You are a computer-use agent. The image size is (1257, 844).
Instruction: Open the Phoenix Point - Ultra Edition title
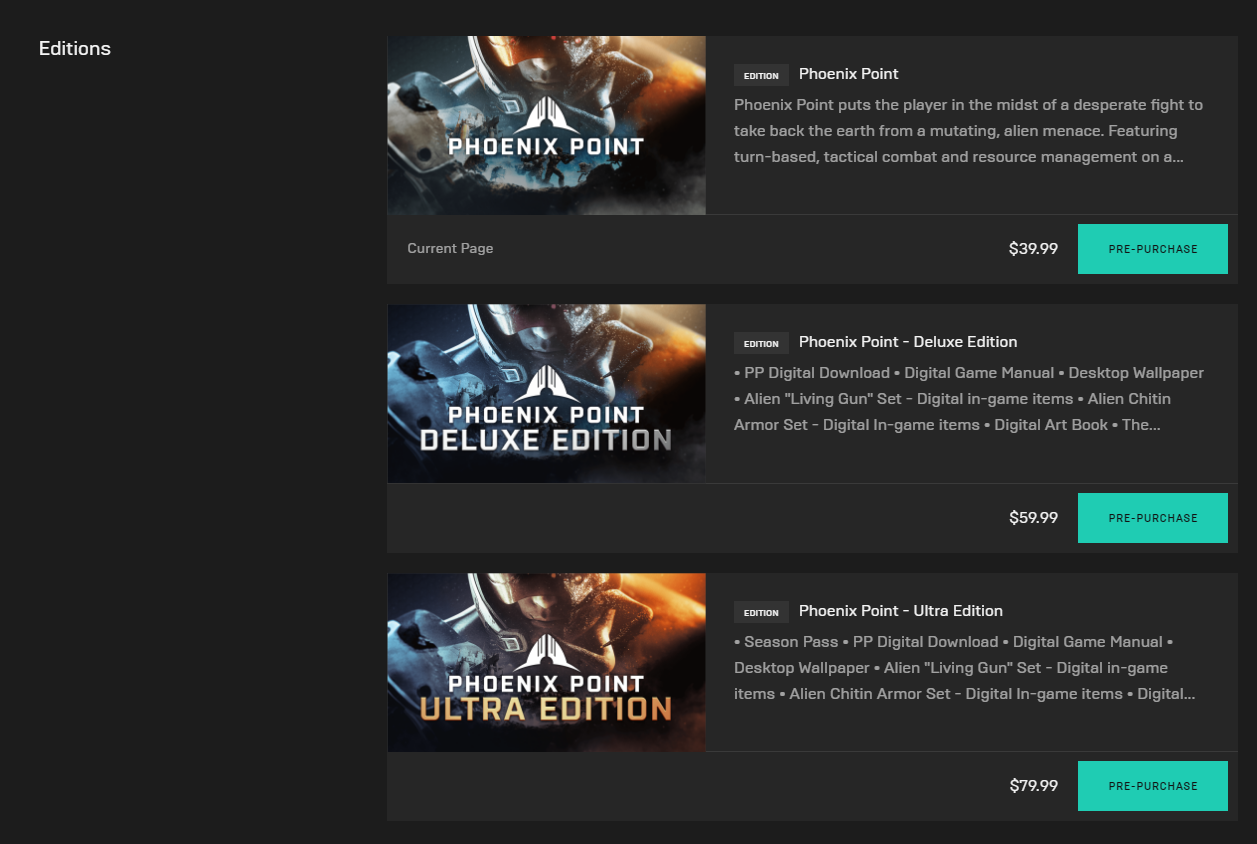900,611
